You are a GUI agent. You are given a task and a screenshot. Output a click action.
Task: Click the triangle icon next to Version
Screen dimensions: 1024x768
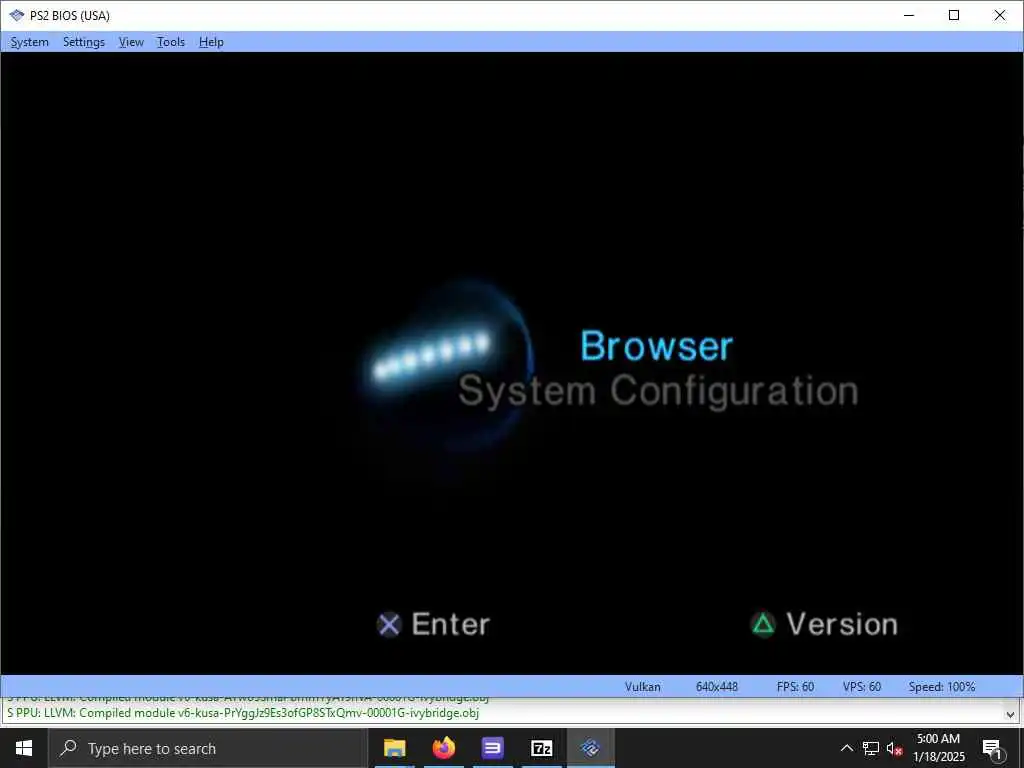(x=763, y=624)
